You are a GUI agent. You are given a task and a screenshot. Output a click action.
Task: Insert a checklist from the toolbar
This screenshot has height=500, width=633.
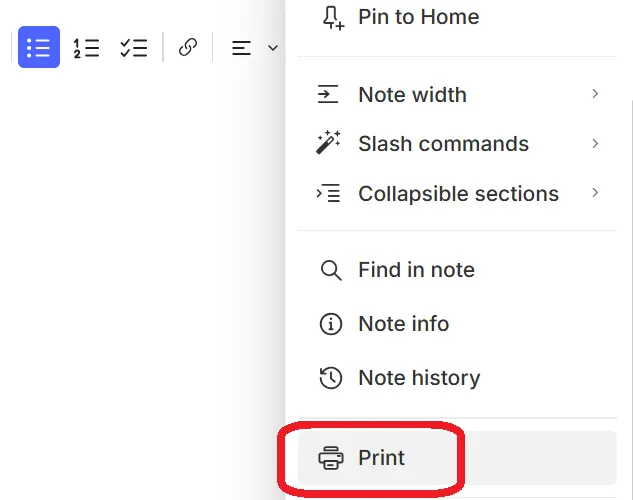134,48
